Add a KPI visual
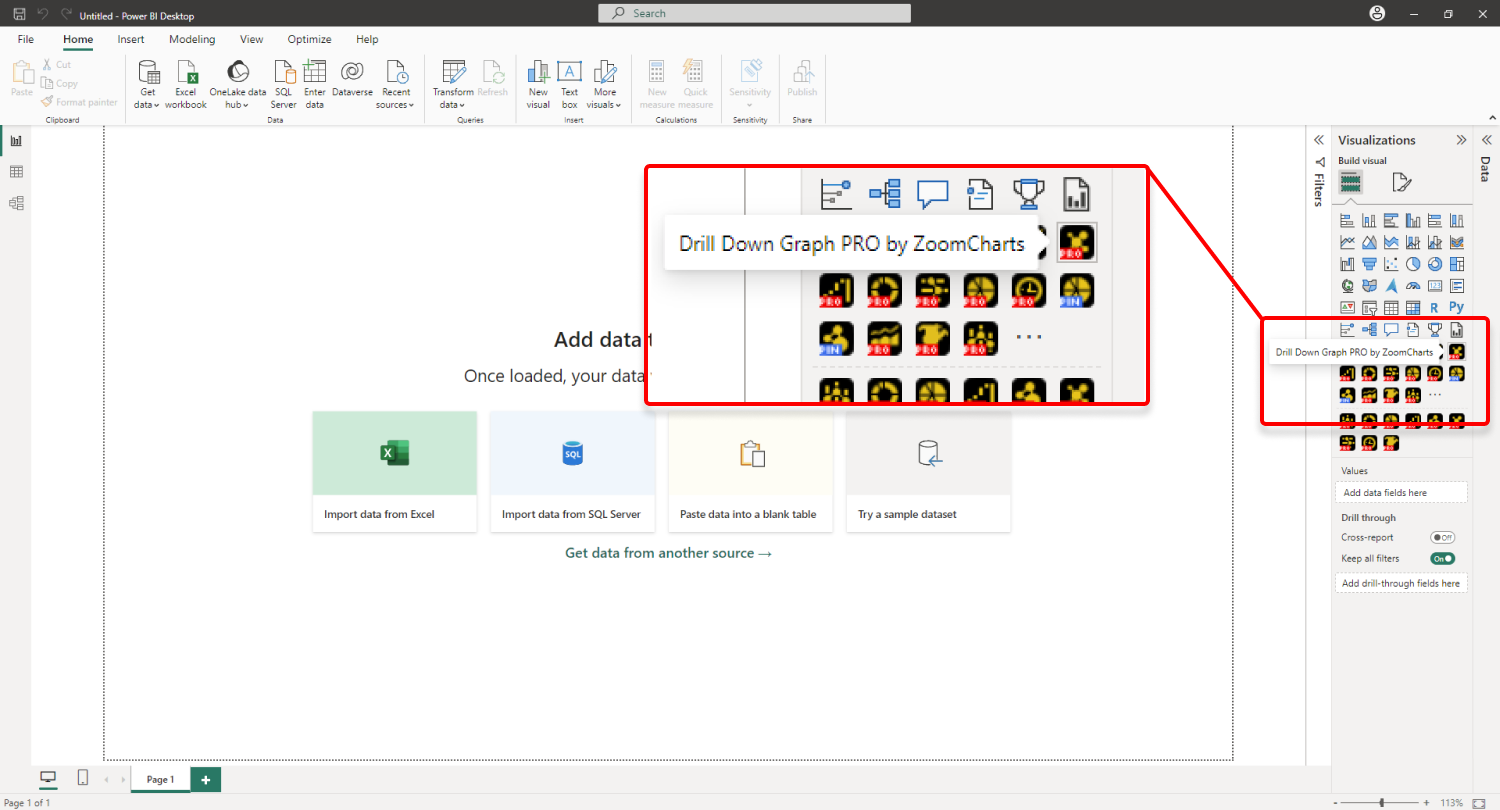 coord(1347,308)
